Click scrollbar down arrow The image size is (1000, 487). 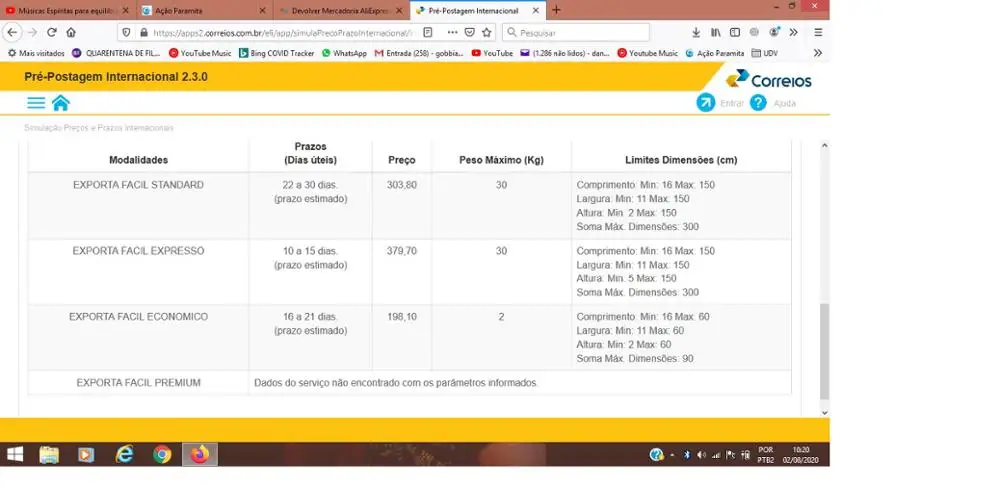pos(824,413)
